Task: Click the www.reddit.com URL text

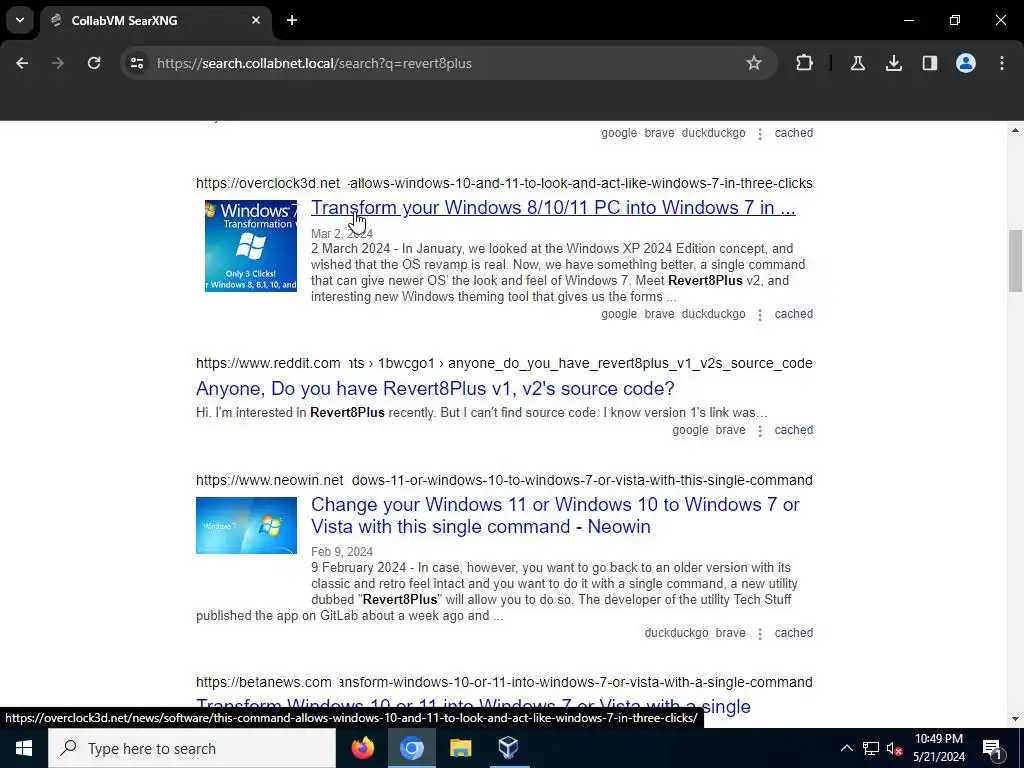Action: (x=268, y=364)
